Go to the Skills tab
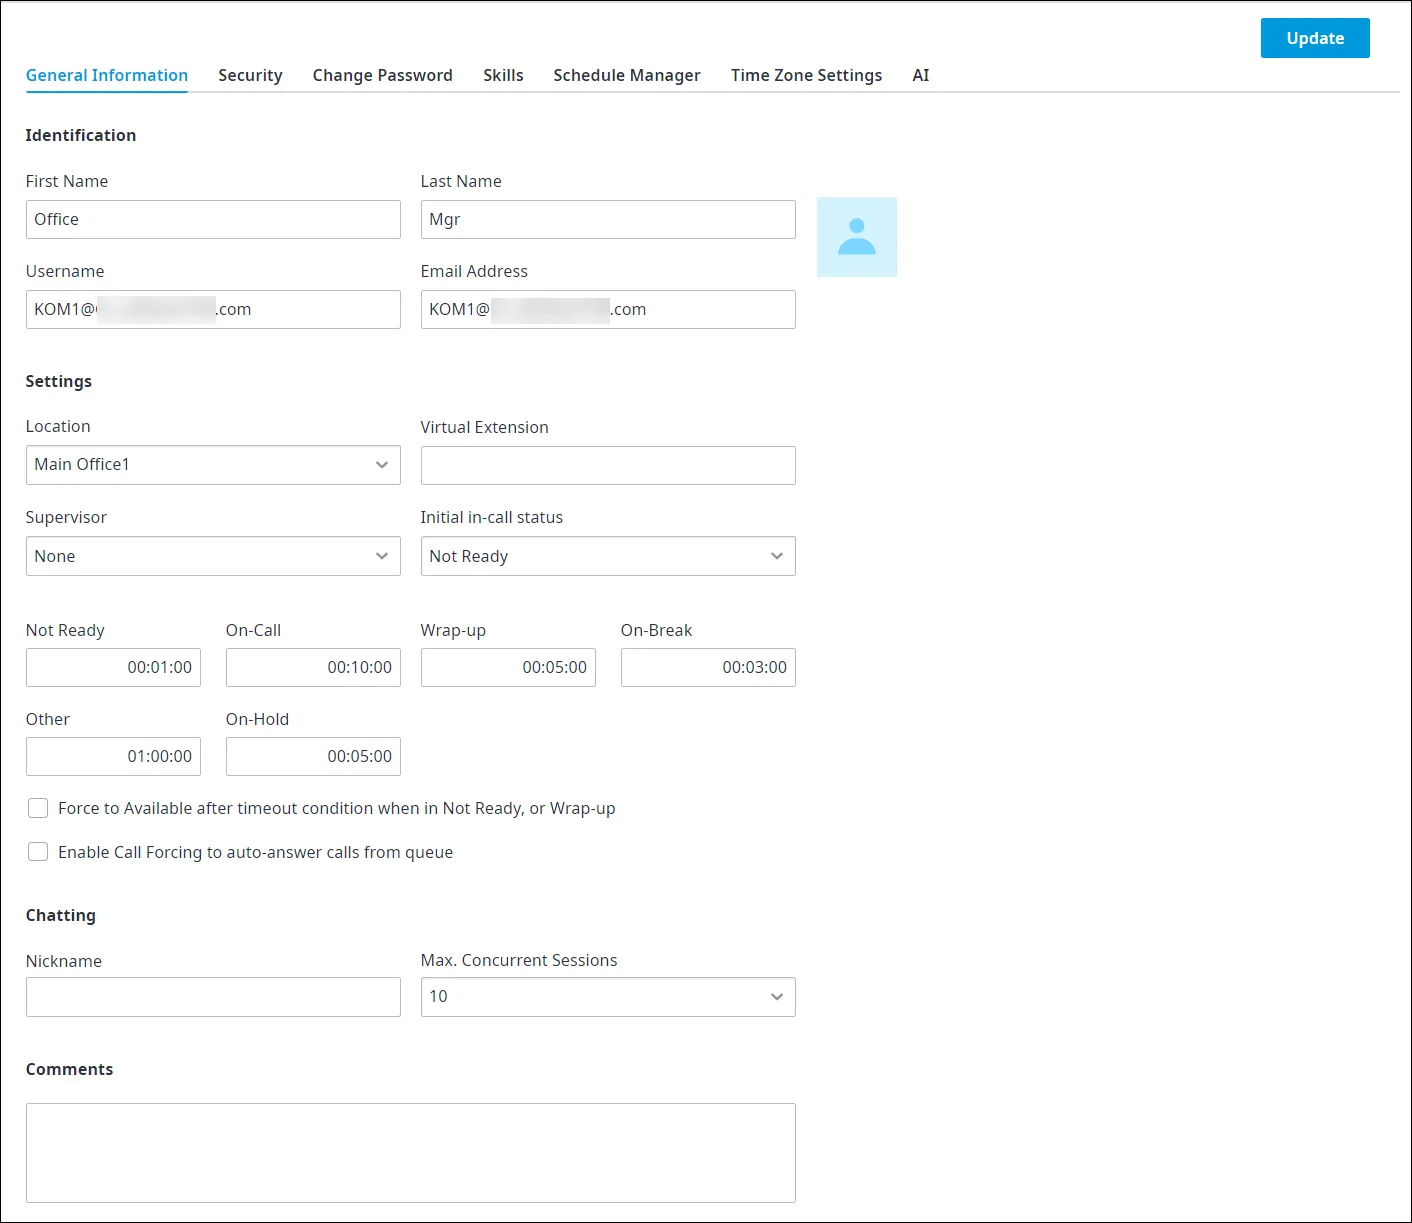1412x1223 pixels. point(503,75)
